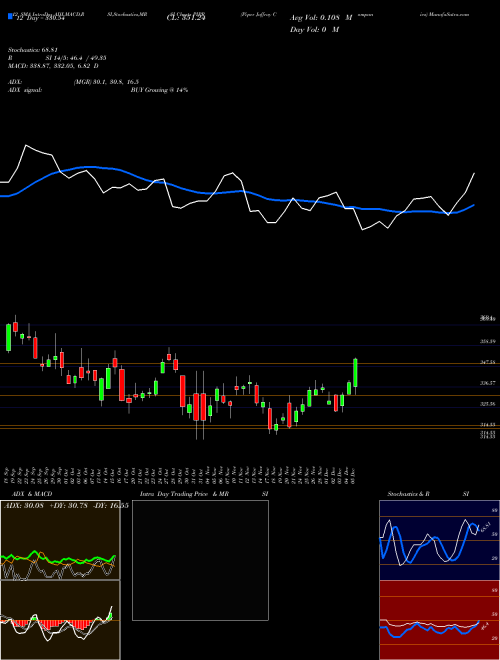Click the 325.56 price axis label
Image resolution: width=500 pixels, height=660 pixels.
point(488,404)
